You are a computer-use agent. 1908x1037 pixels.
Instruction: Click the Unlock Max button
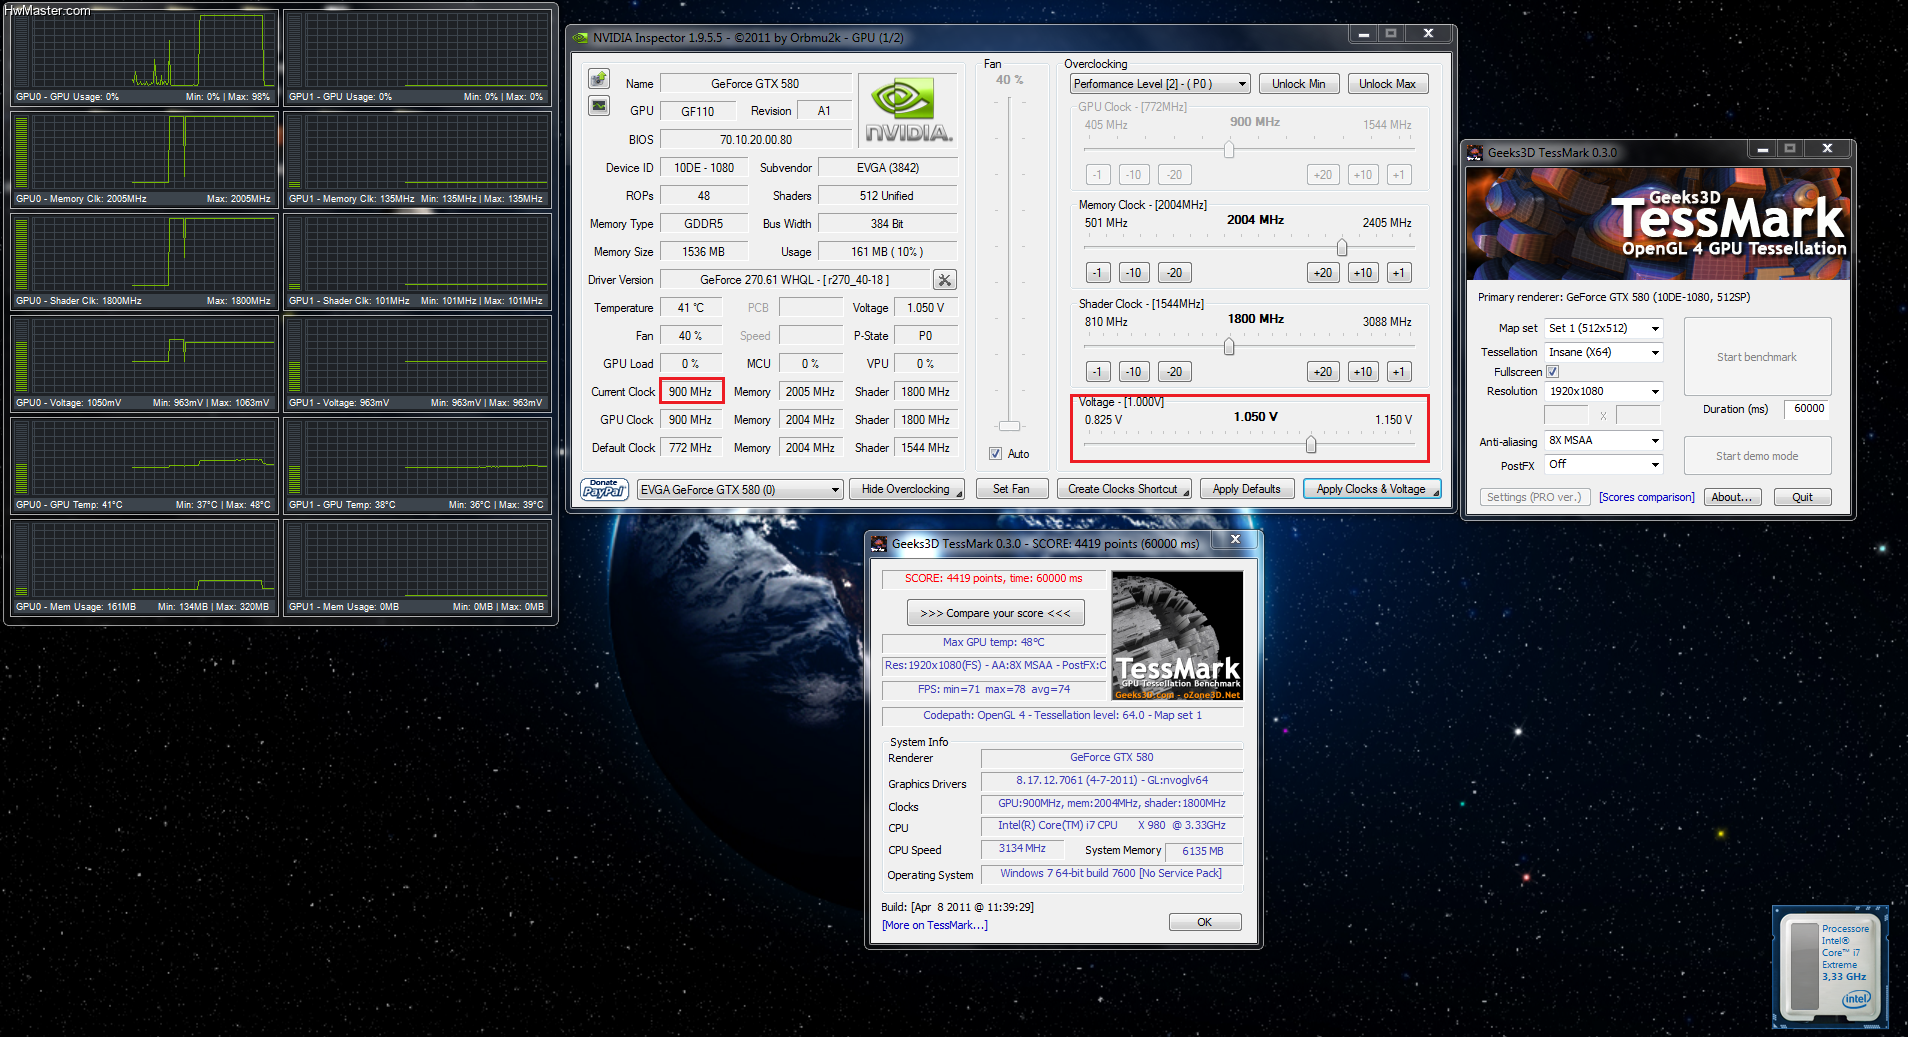pyautogui.click(x=1387, y=84)
